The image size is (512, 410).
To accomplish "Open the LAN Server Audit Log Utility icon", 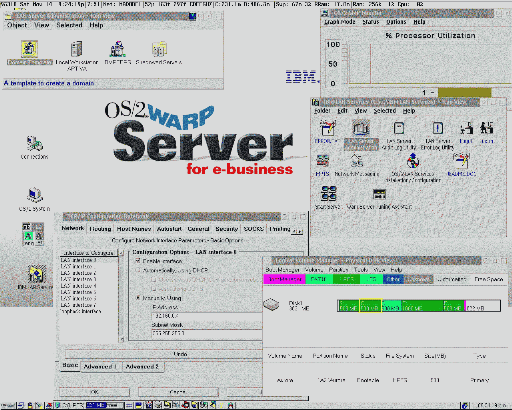I will 399,128.
